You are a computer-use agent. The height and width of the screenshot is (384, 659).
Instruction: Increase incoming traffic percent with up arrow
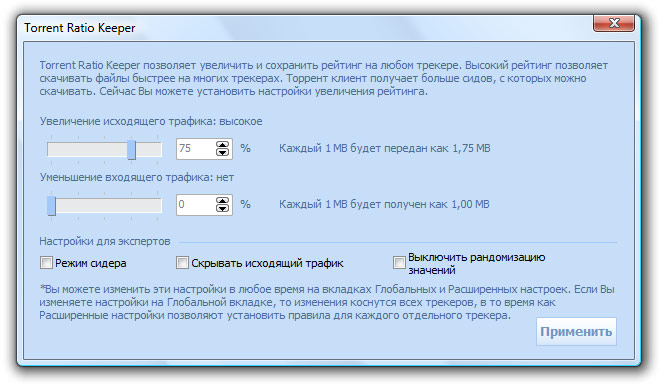(x=222, y=200)
